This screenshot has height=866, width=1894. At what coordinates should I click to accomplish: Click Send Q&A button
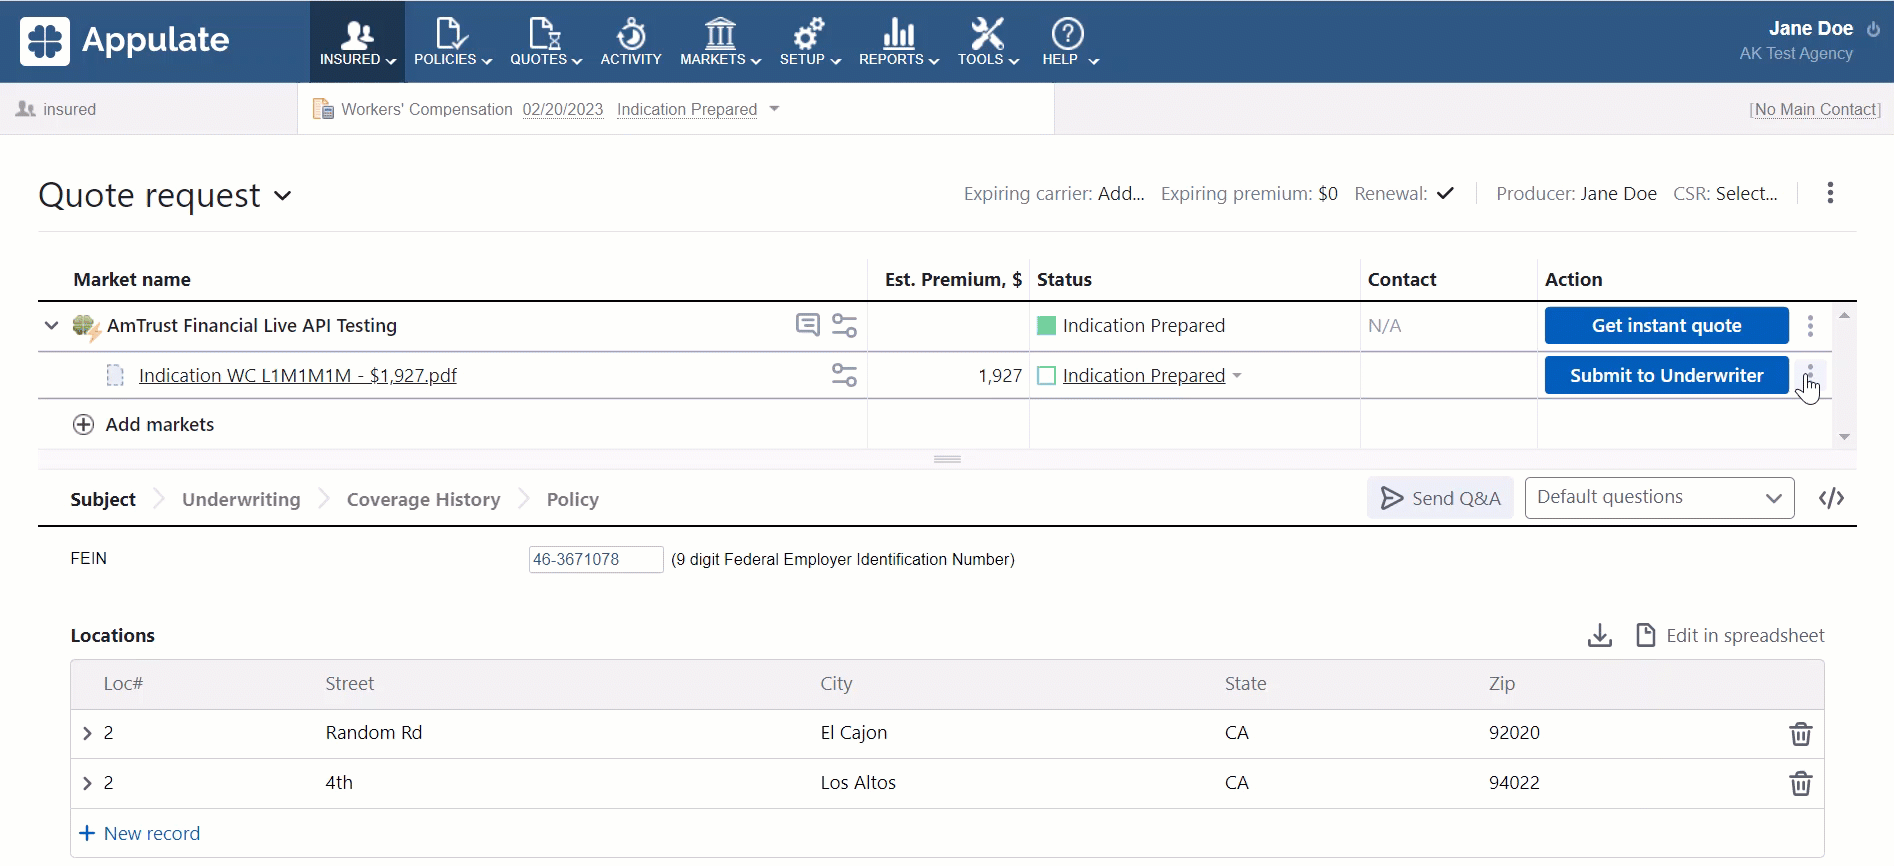(1440, 498)
